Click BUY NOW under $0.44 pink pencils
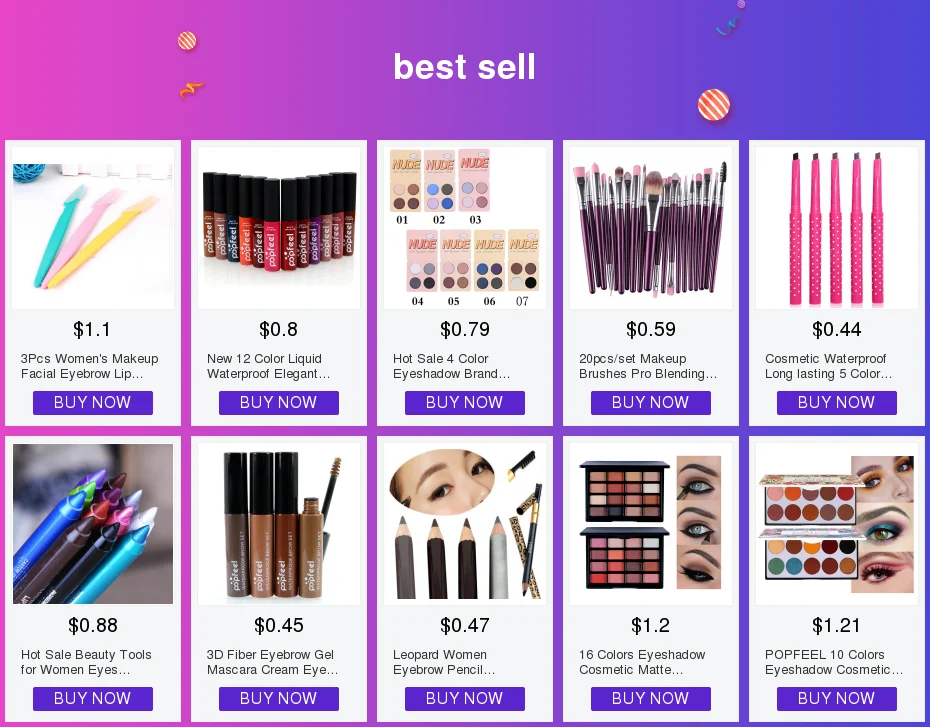 click(x=836, y=403)
